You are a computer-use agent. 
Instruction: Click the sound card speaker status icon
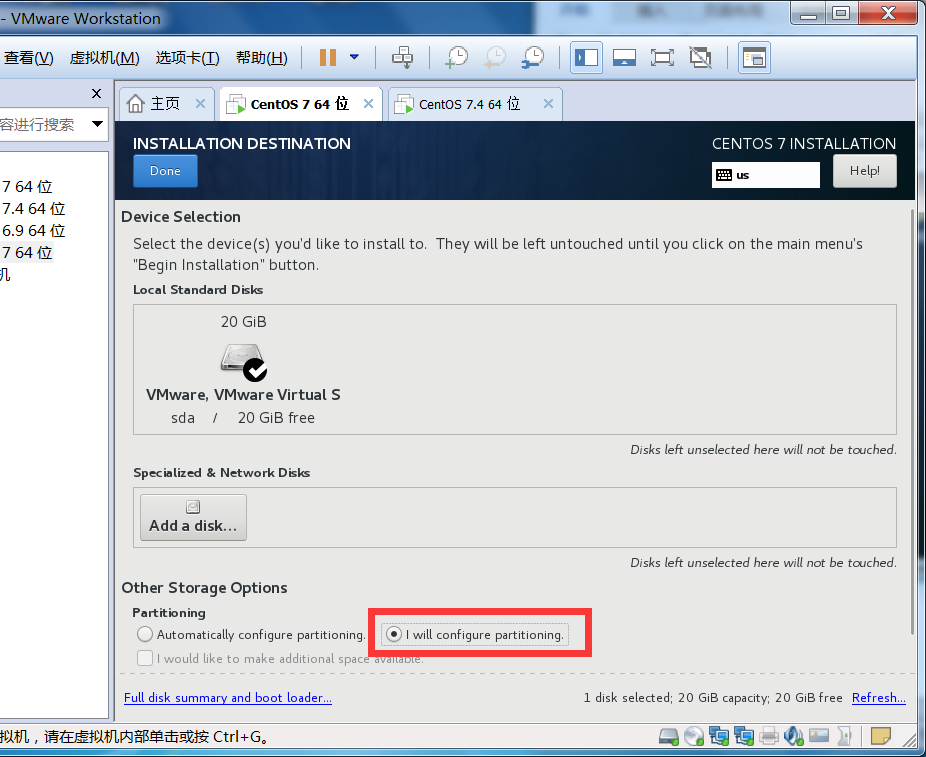tap(794, 736)
